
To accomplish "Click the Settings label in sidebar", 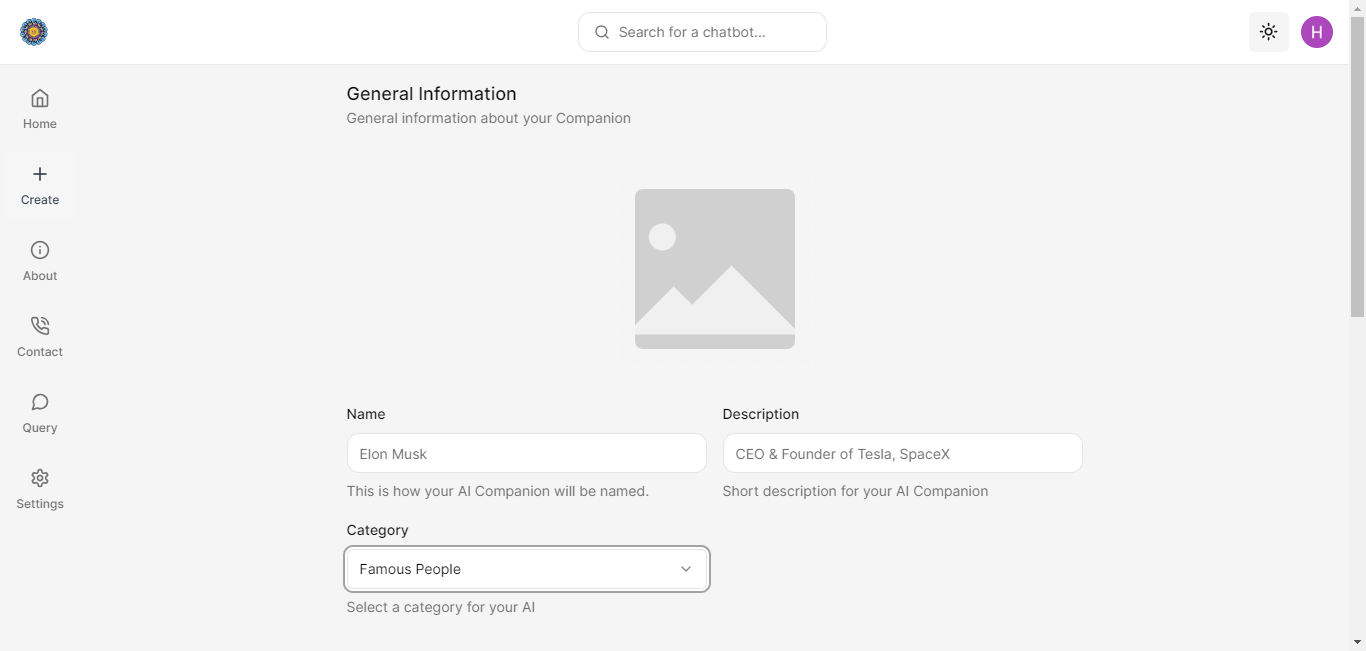I will click(x=40, y=504).
